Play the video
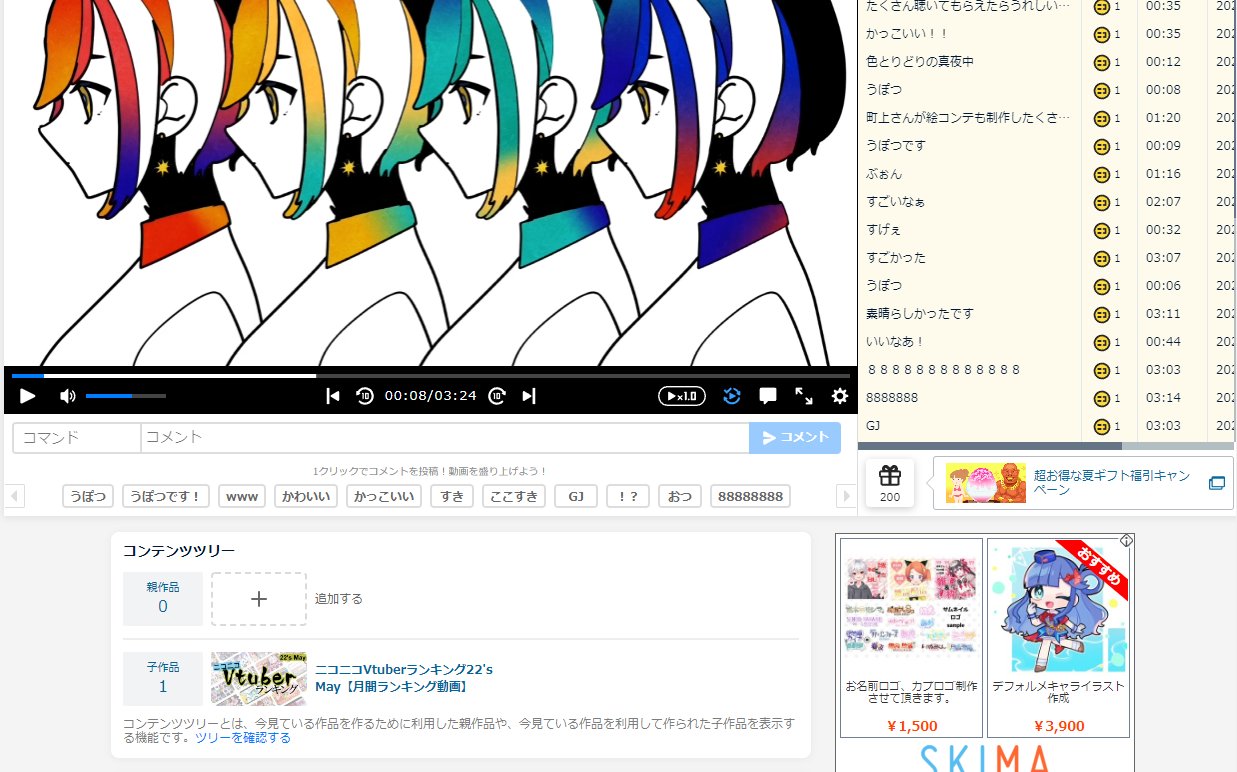 click(27, 396)
